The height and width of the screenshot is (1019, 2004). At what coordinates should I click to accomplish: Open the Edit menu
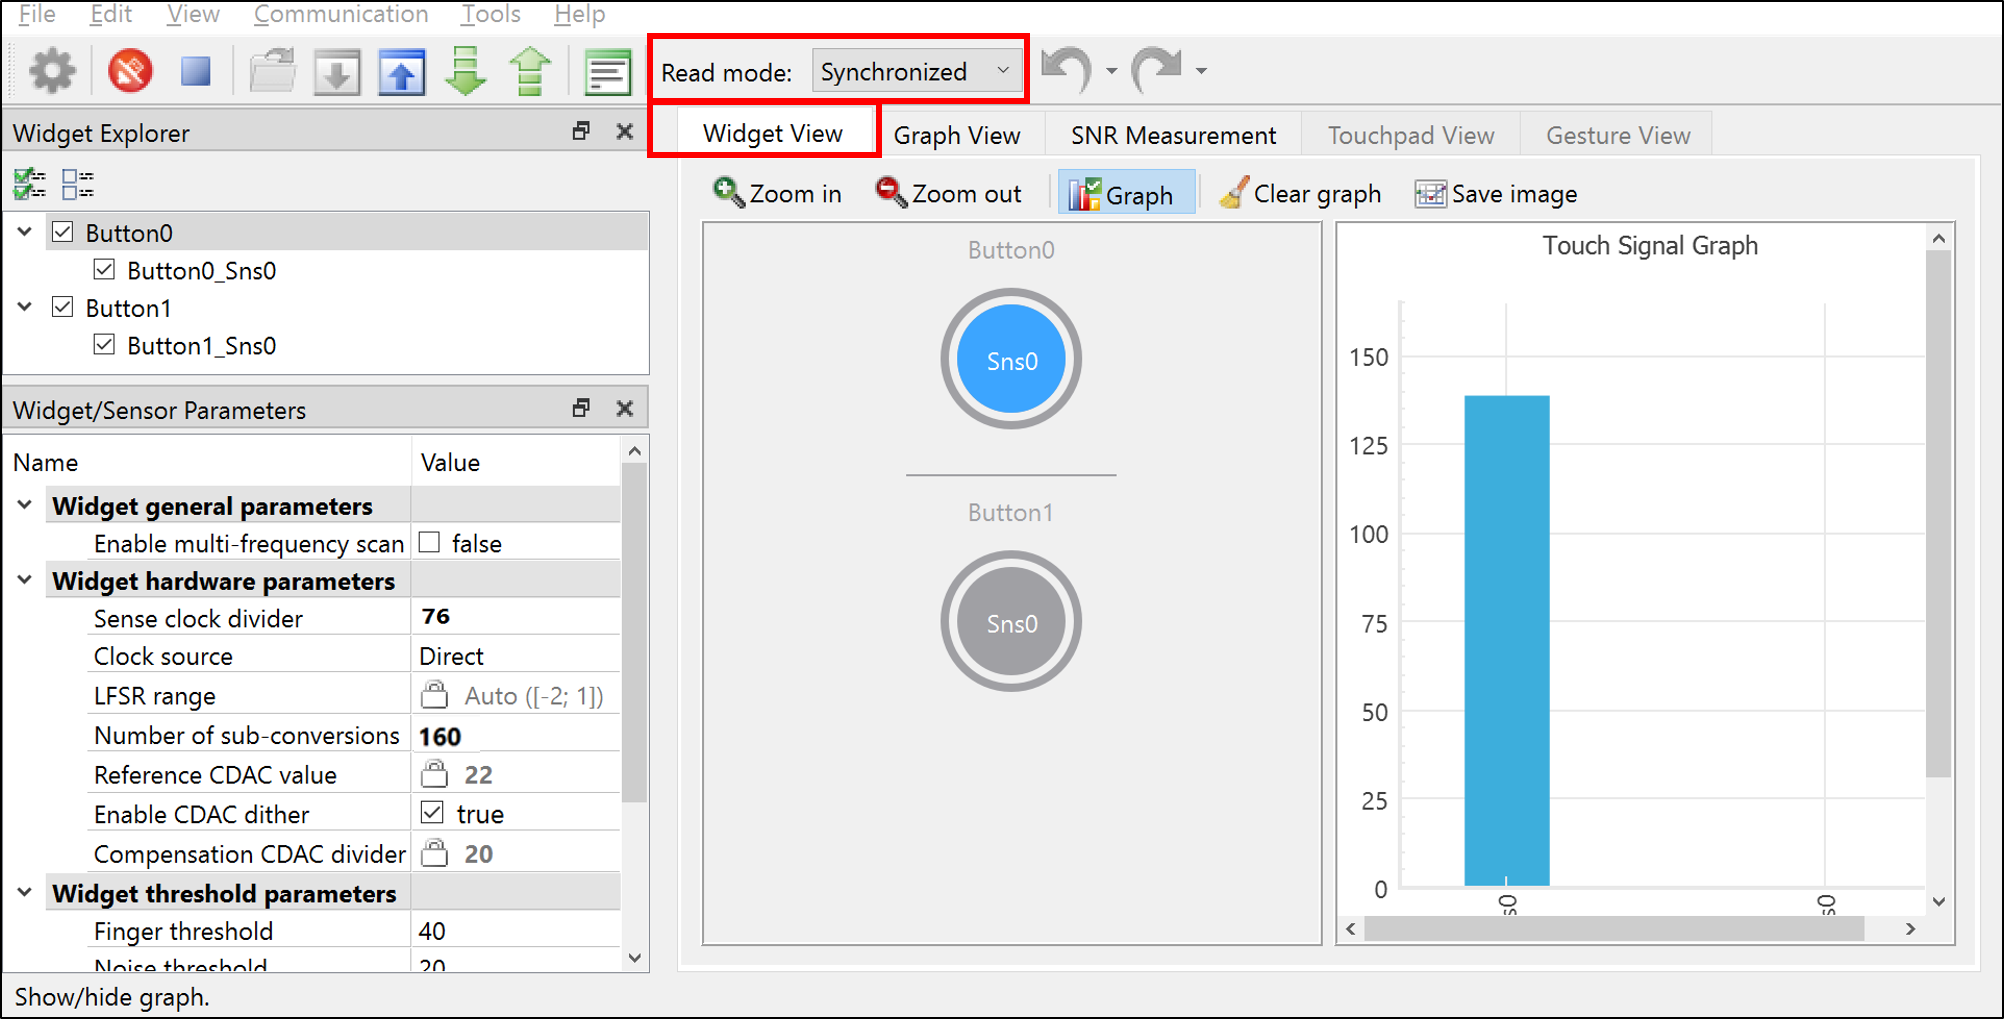tap(111, 14)
